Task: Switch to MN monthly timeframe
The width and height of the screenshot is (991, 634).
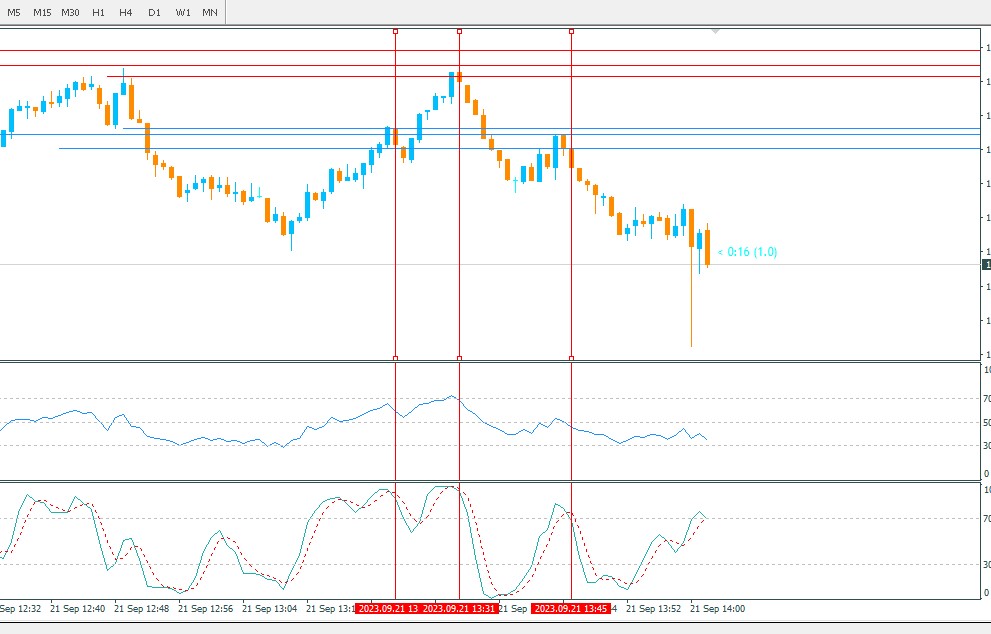Action: pyautogui.click(x=210, y=12)
